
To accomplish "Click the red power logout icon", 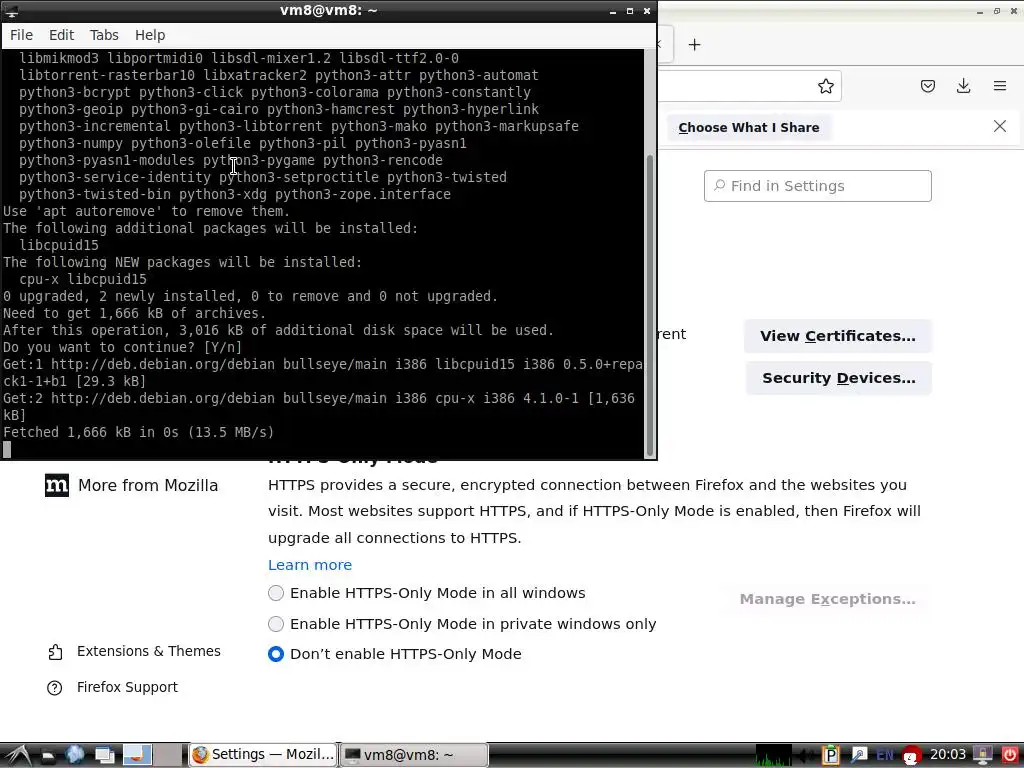I will (1010, 756).
